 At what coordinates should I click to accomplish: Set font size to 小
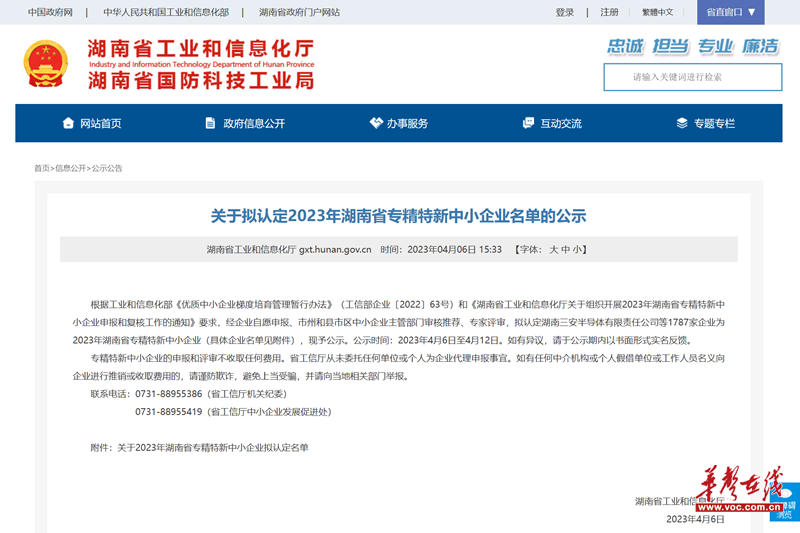point(577,249)
